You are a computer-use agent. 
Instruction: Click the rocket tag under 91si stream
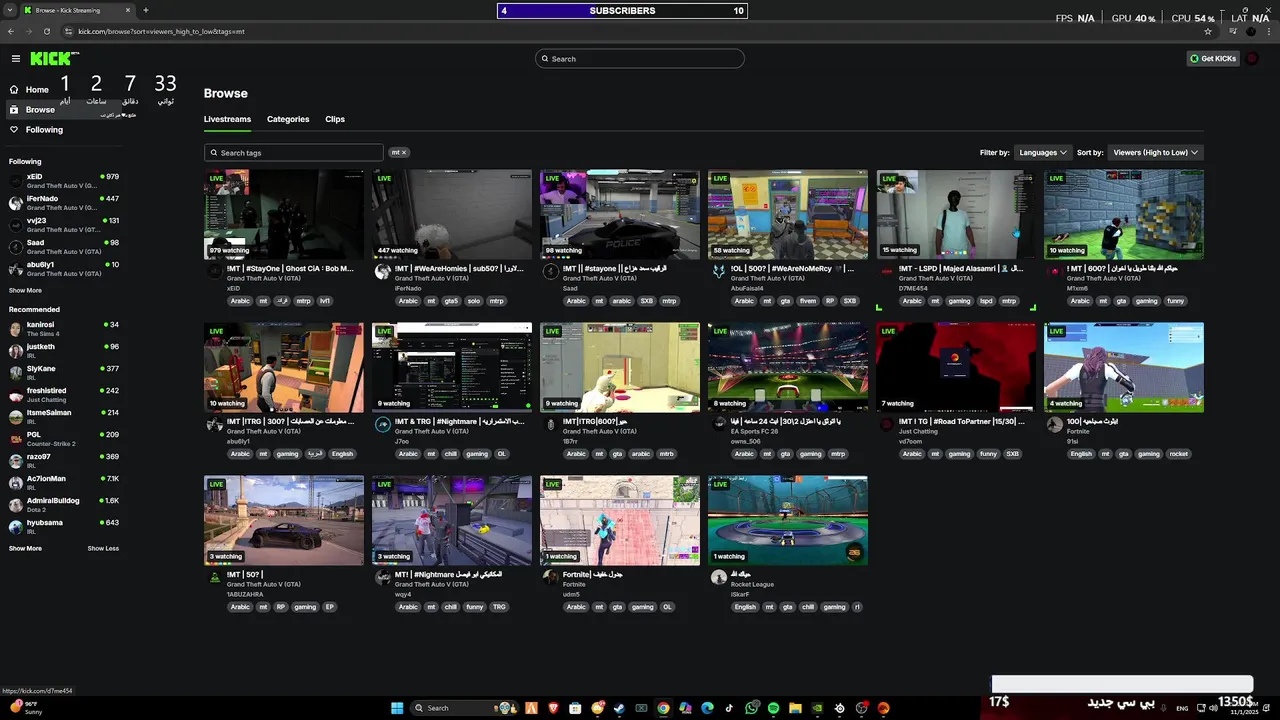tap(1179, 454)
